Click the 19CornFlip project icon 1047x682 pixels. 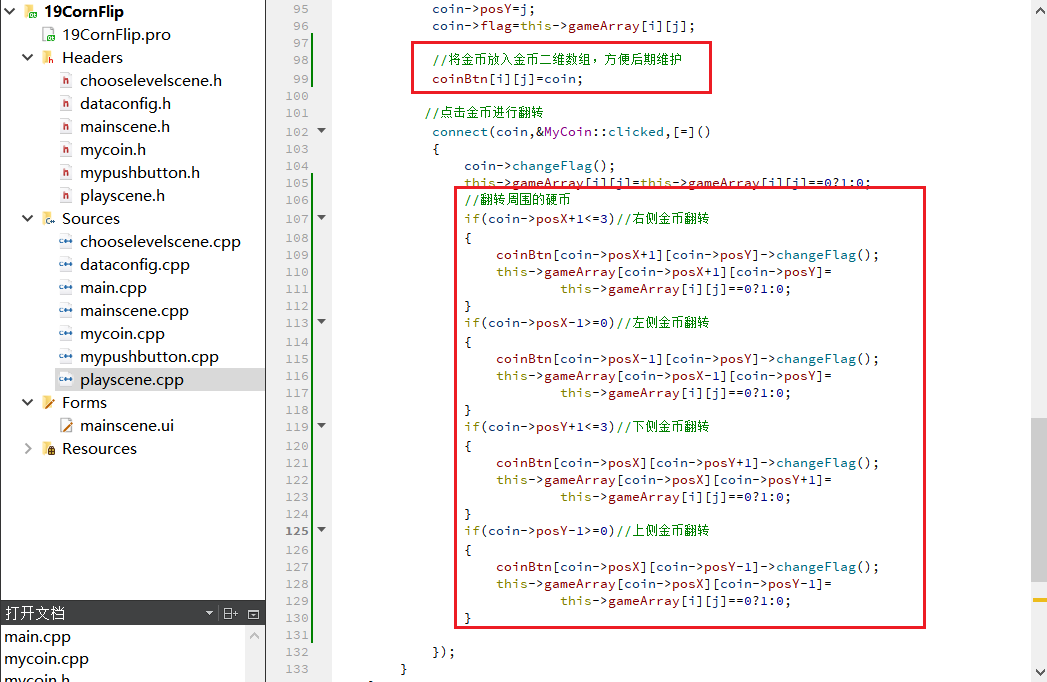pos(32,11)
